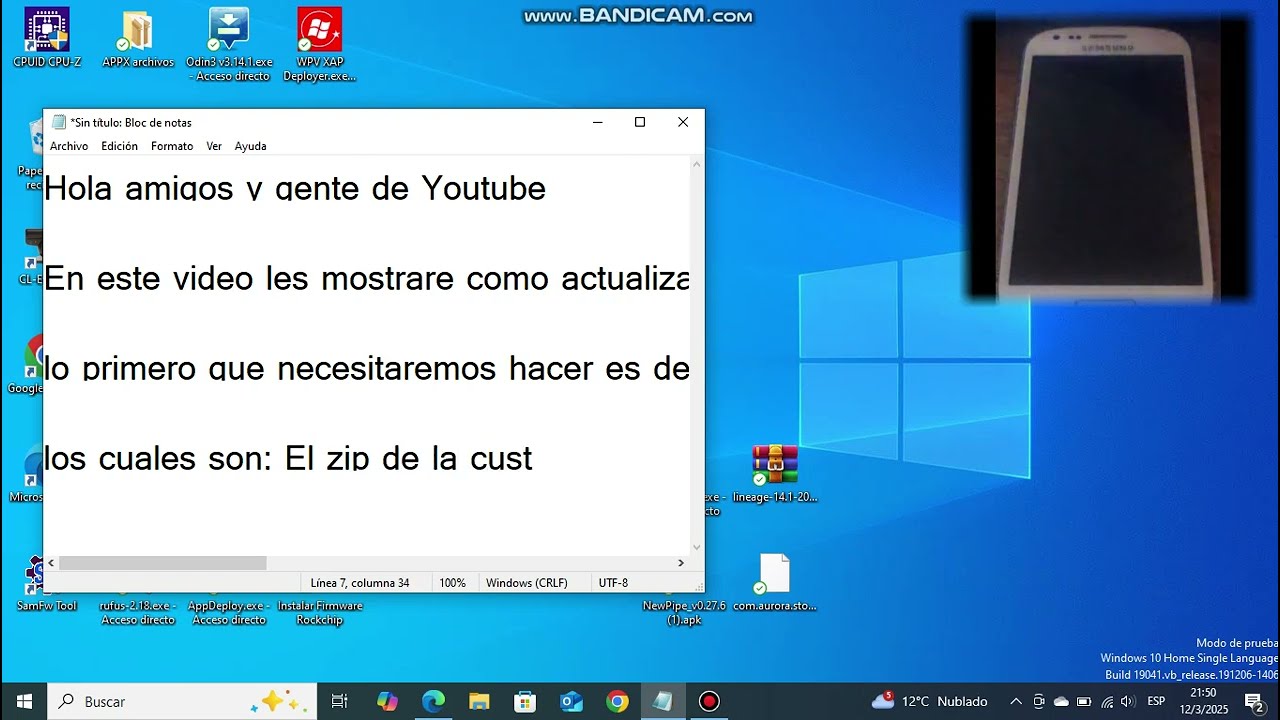
Task: Click 'Línea 7, columna 34' in status bar
Action: pyautogui.click(x=360, y=583)
